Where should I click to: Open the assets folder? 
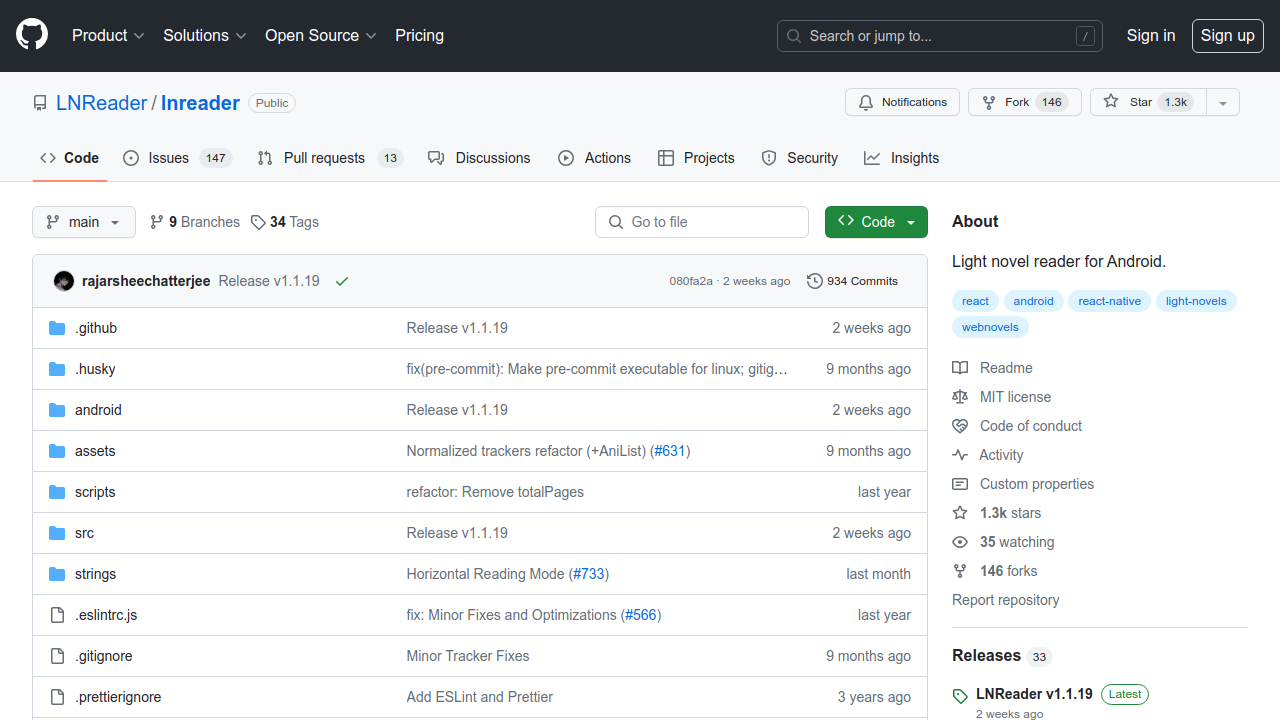[x=95, y=451]
